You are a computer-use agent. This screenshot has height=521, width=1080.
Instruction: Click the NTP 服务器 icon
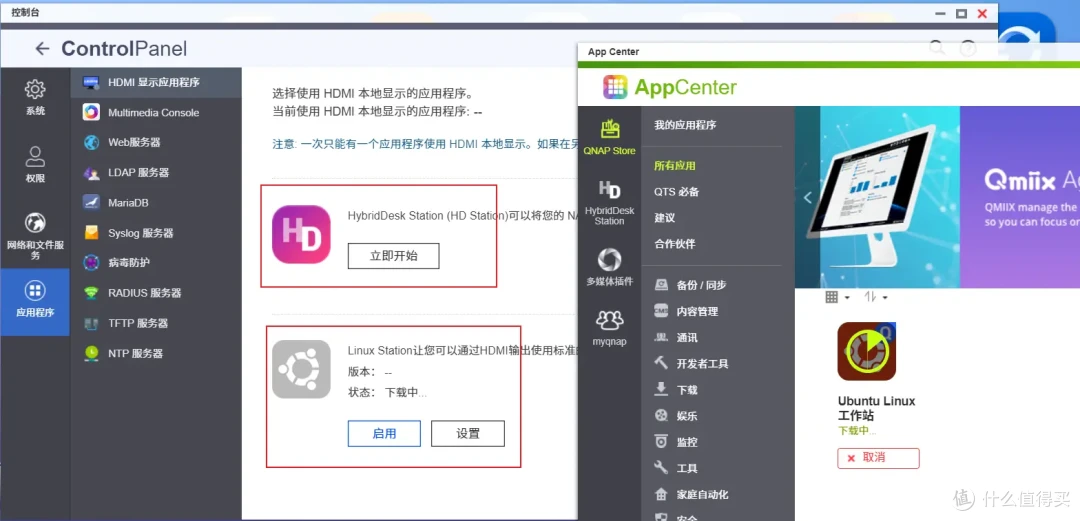tap(91, 353)
